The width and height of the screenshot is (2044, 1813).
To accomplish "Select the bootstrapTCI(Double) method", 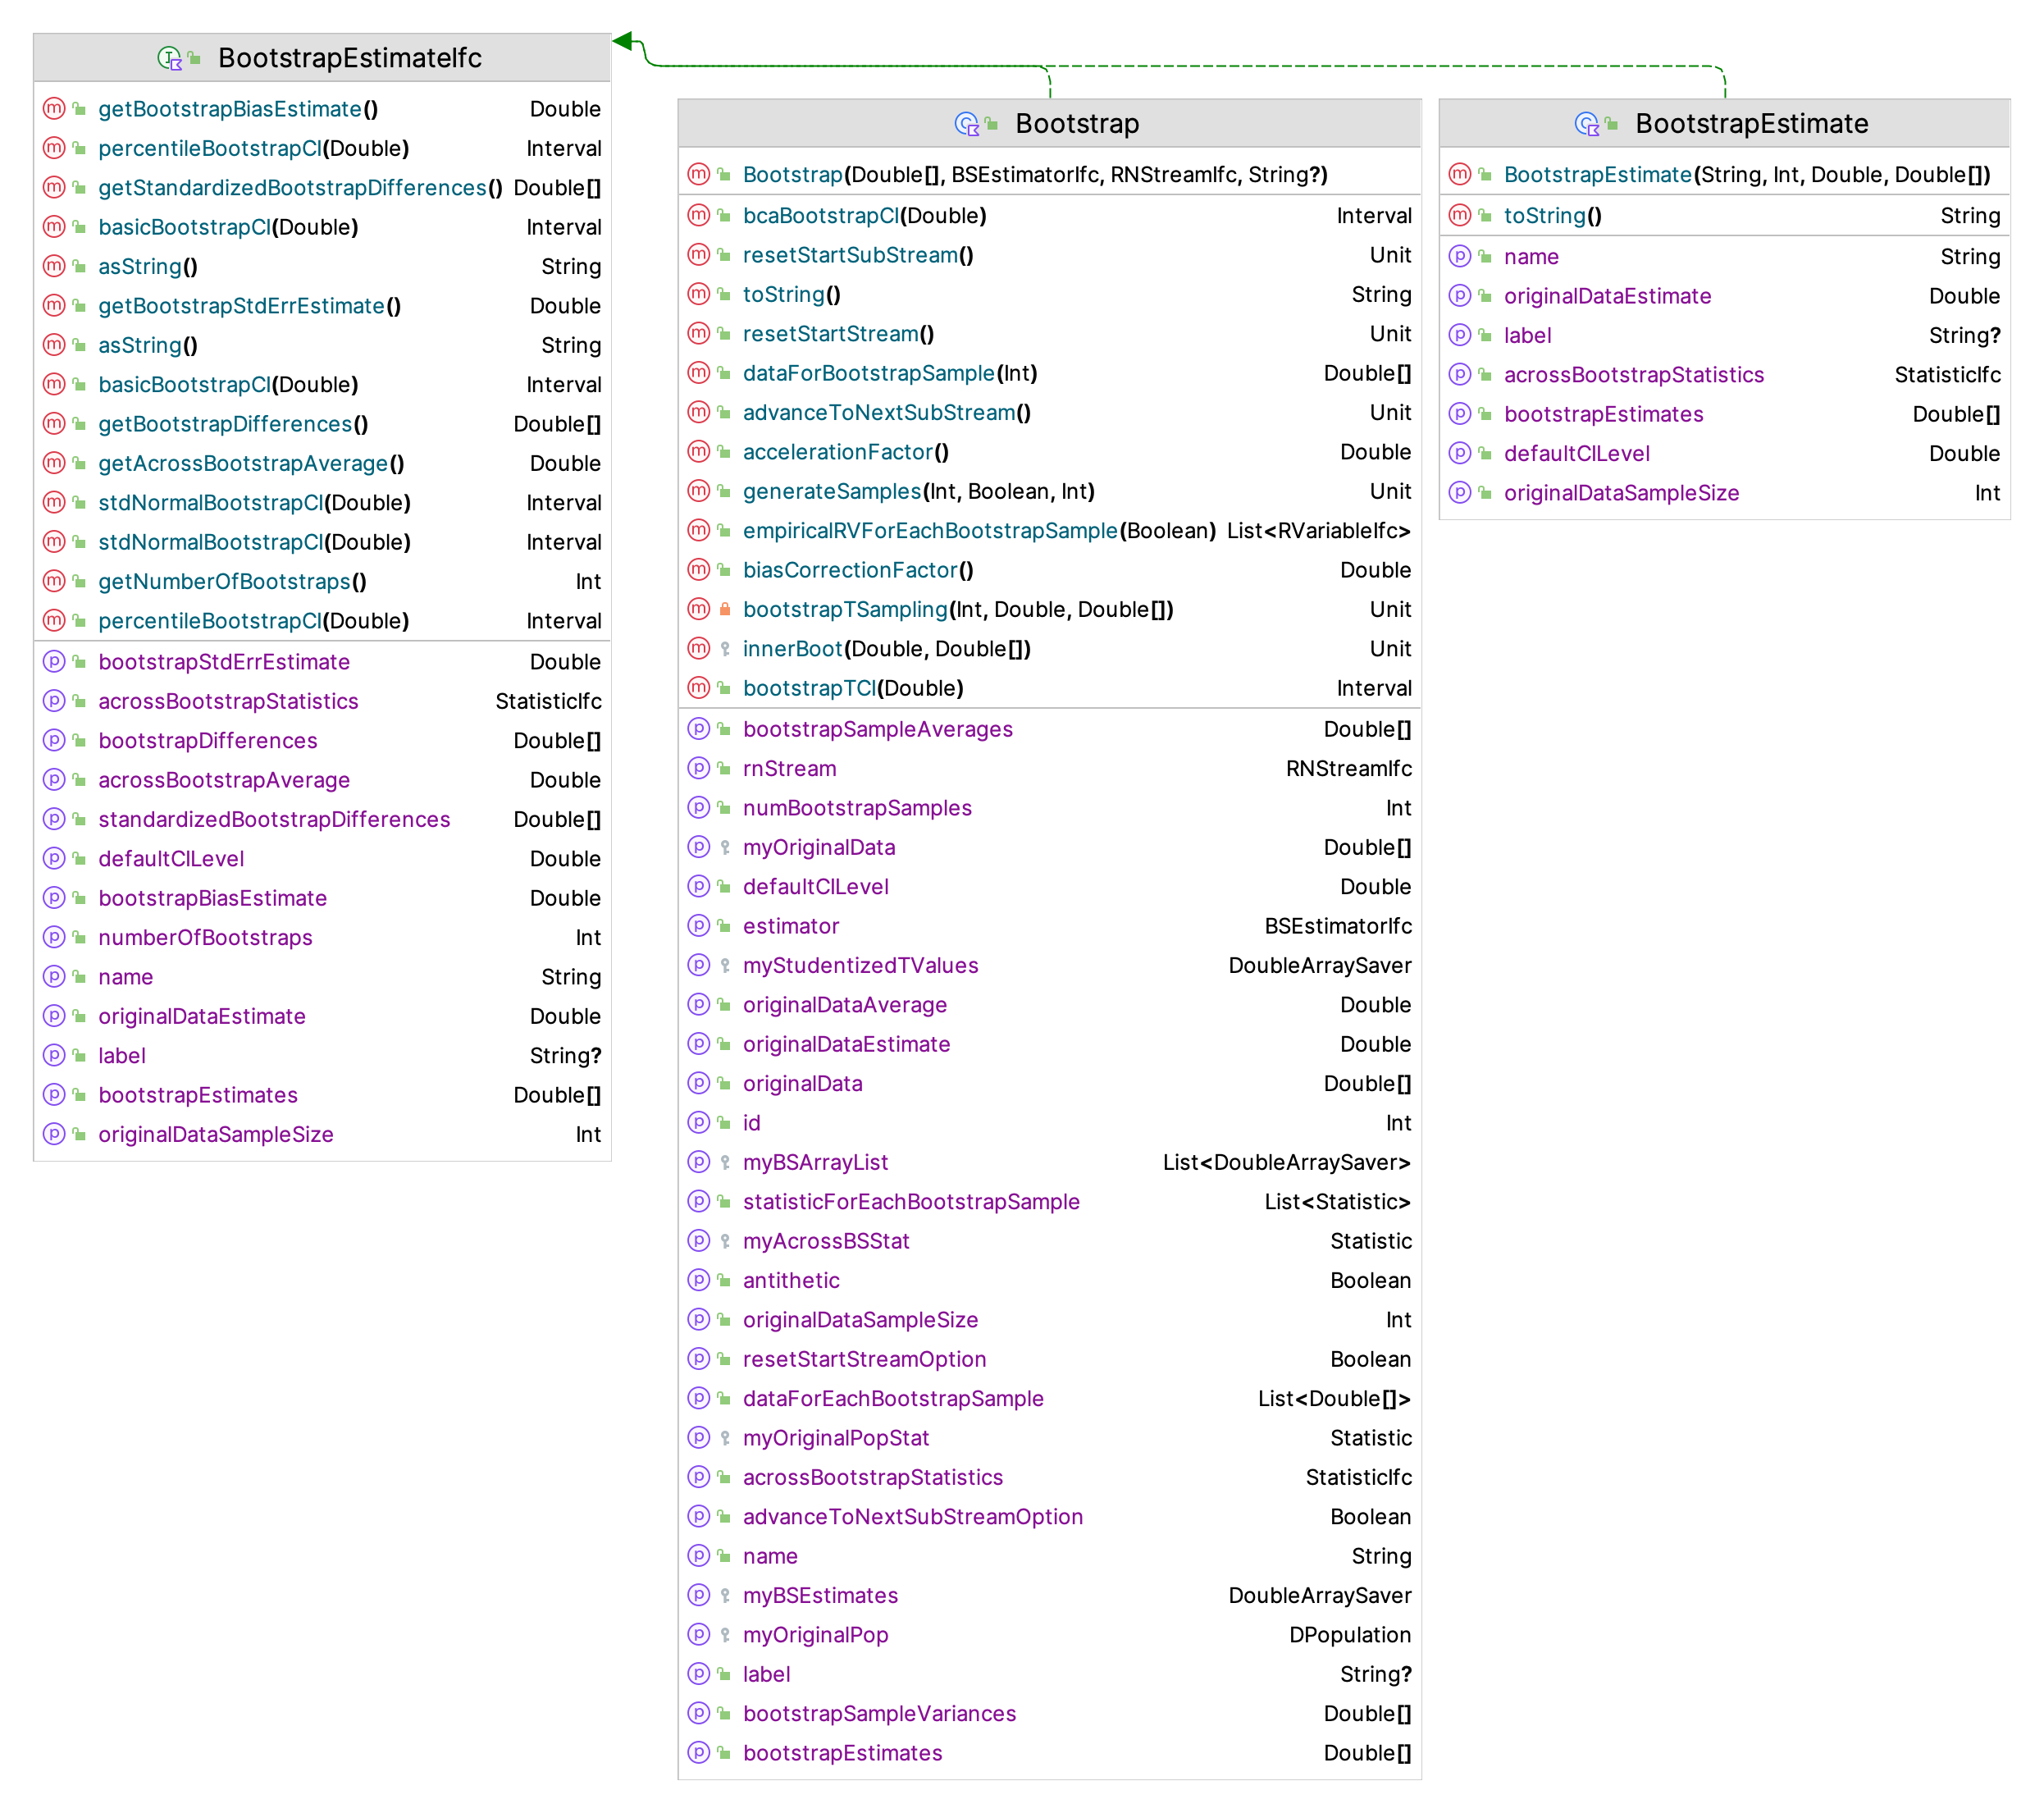I will (853, 688).
